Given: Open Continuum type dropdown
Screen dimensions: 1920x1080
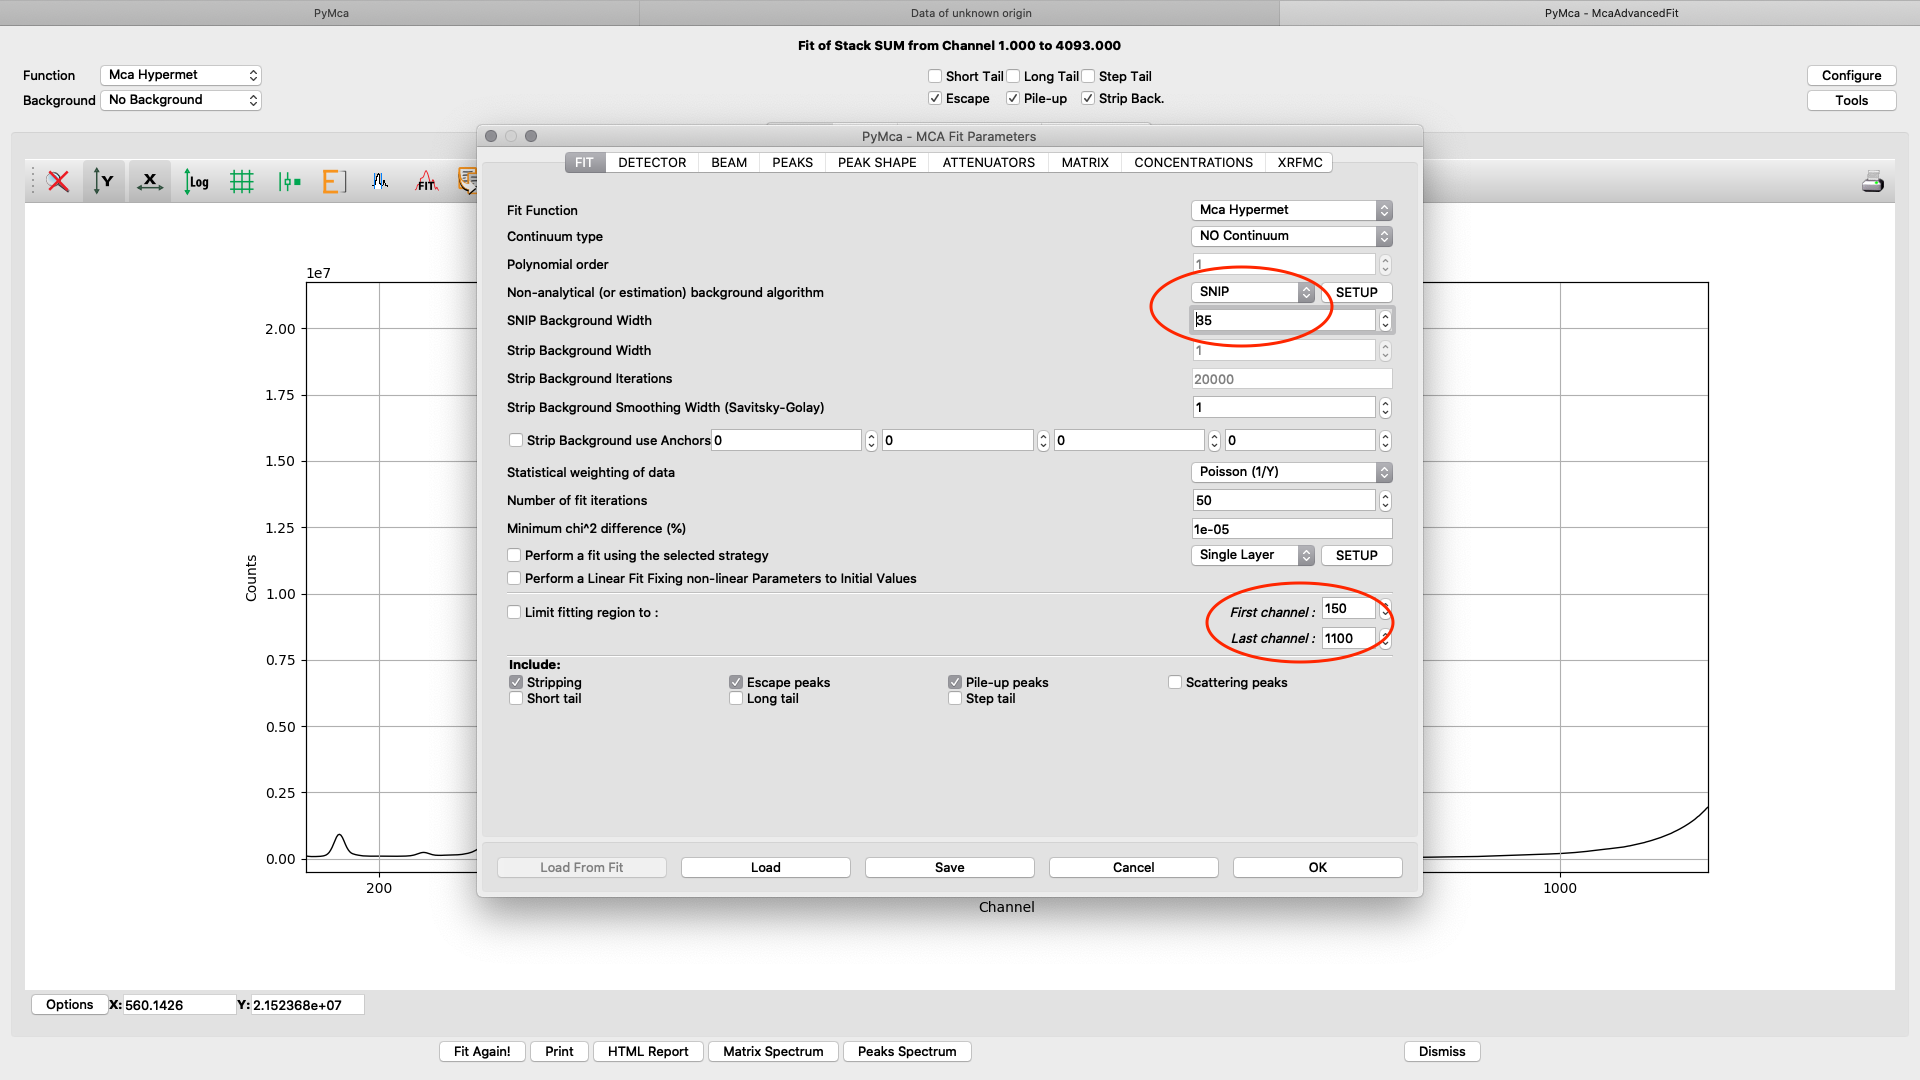Looking at the screenshot, I should (x=1291, y=236).
